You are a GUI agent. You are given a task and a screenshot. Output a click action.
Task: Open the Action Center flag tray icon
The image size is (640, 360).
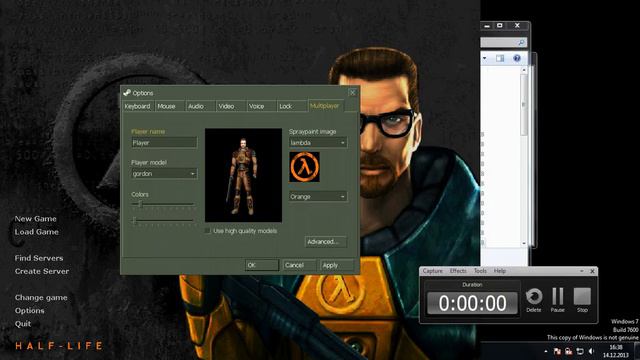tap(557, 351)
